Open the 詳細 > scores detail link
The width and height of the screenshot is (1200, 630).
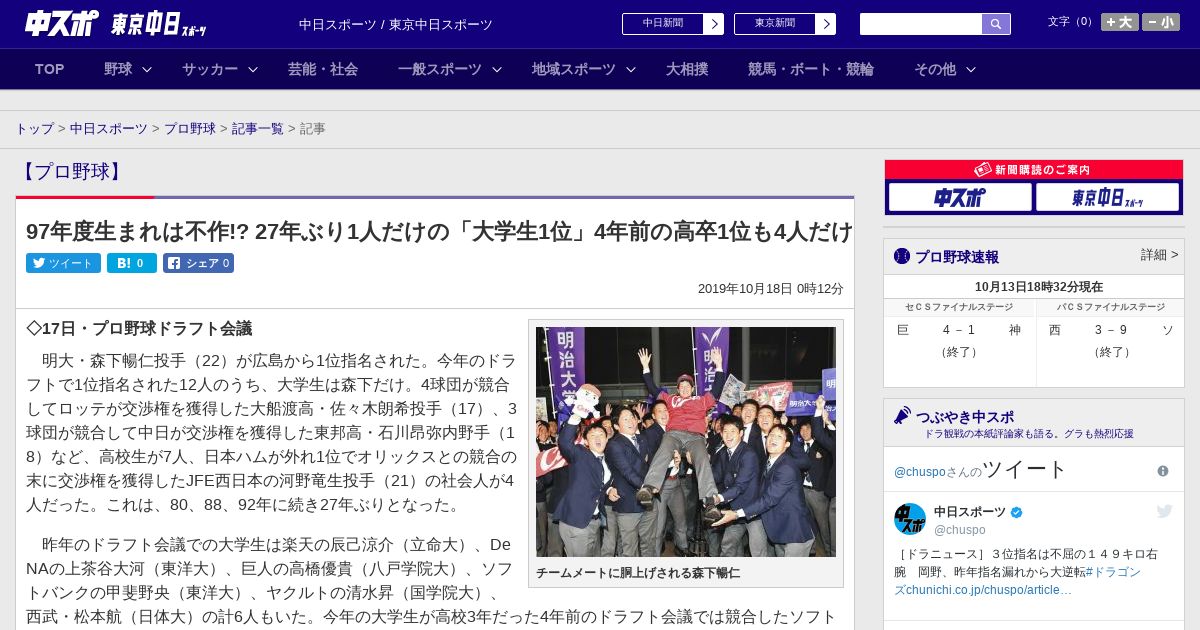click(x=1159, y=255)
